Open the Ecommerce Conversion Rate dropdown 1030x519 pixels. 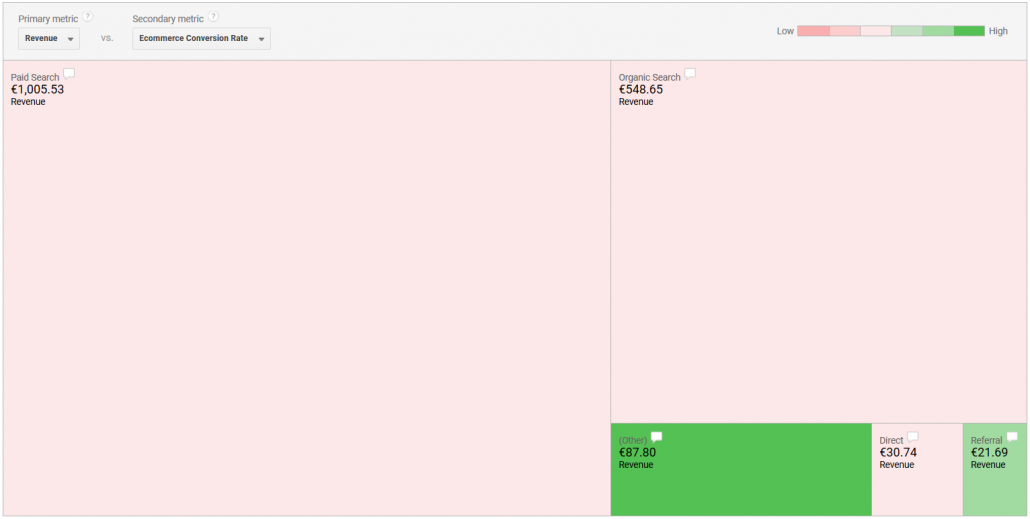201,38
